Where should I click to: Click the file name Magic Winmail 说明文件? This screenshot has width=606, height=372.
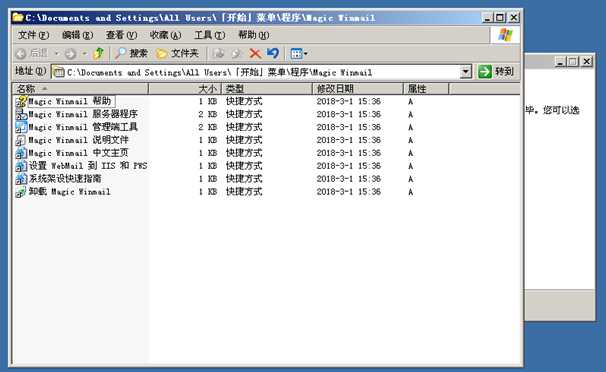click(x=78, y=140)
